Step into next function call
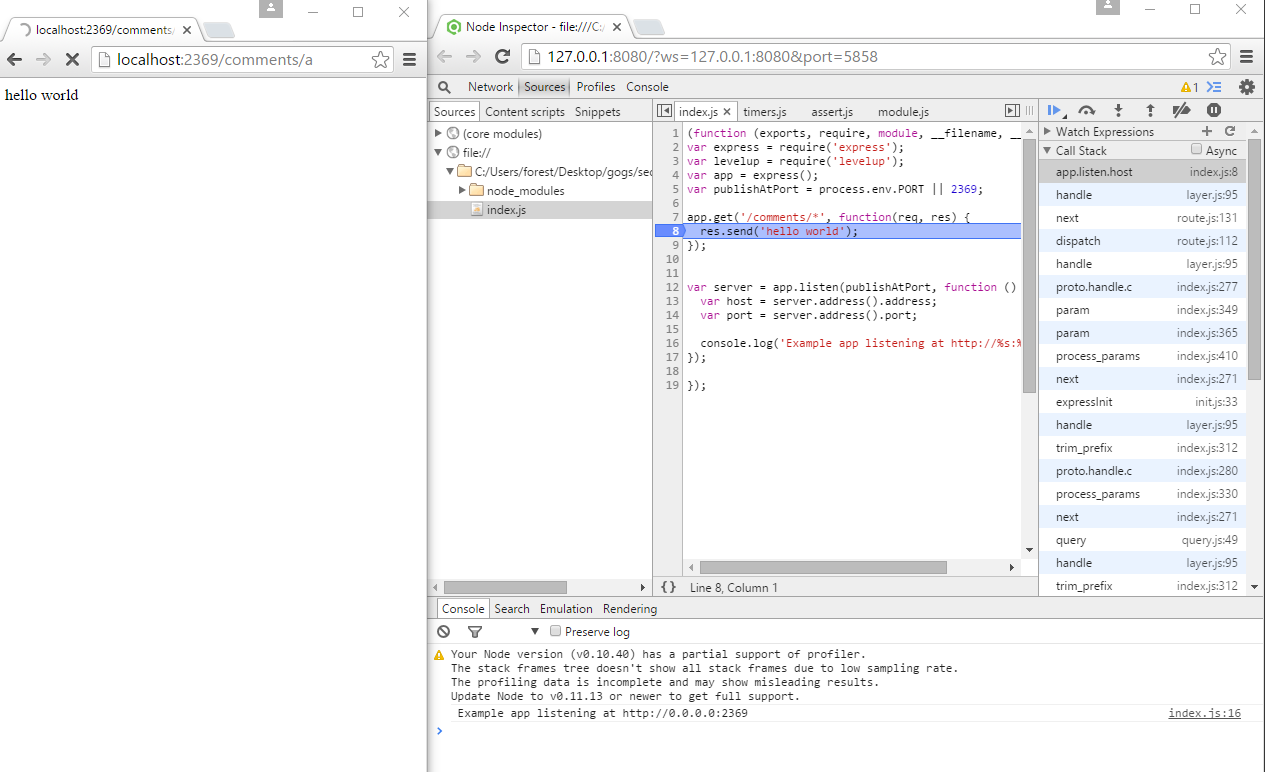 click(1119, 111)
